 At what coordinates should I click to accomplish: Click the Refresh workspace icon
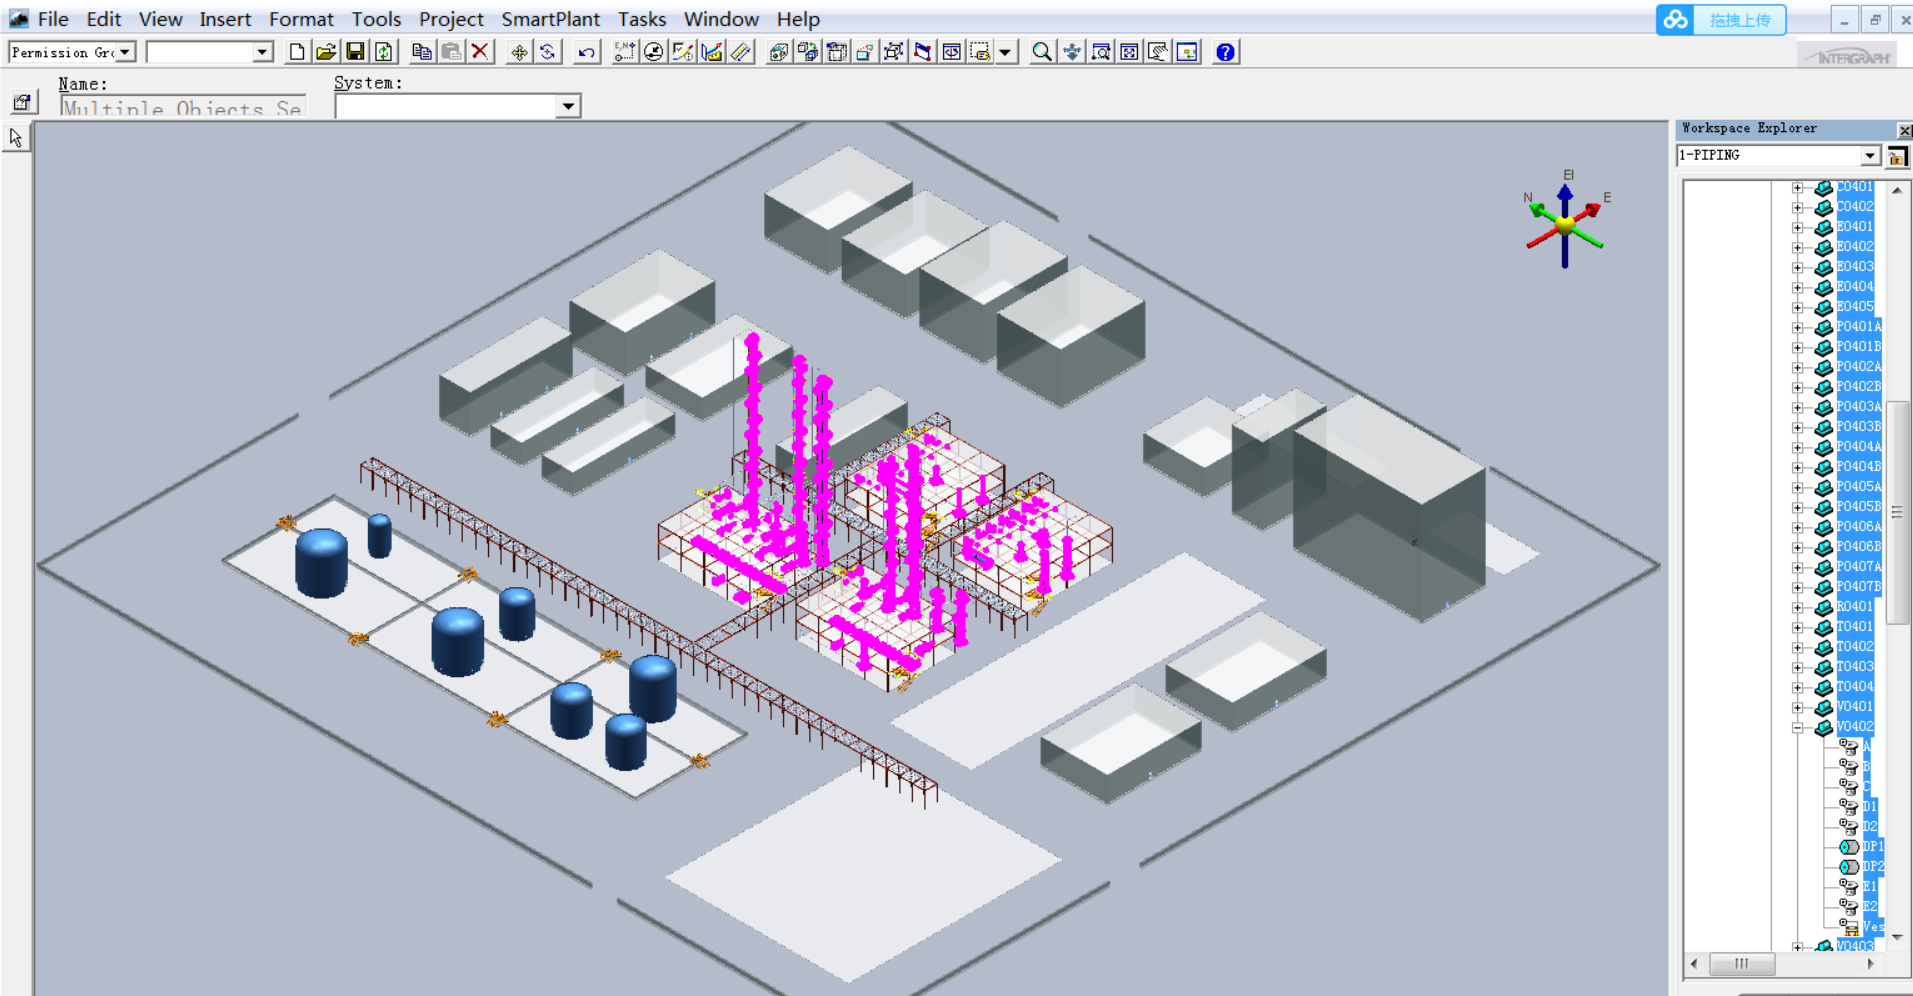(x=384, y=52)
